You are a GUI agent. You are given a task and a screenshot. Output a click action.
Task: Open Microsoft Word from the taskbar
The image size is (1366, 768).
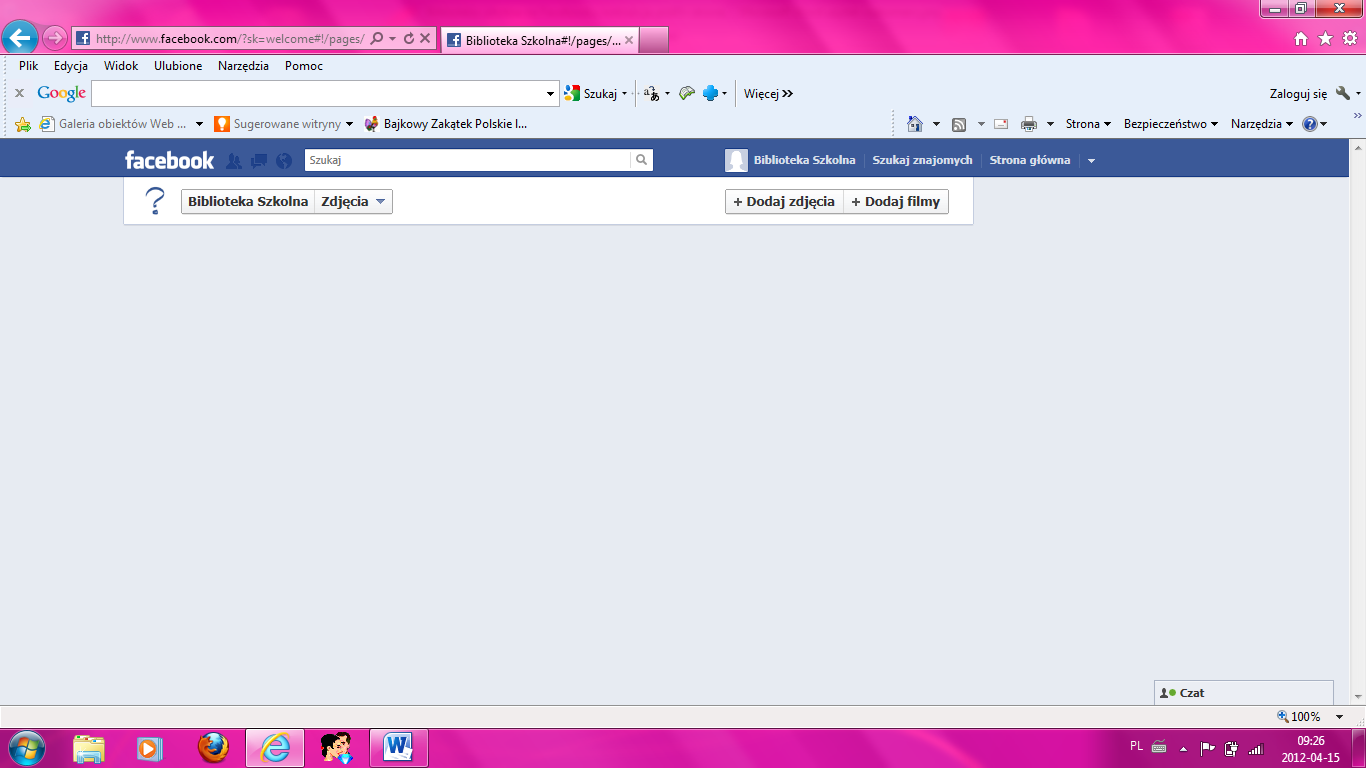[399, 747]
